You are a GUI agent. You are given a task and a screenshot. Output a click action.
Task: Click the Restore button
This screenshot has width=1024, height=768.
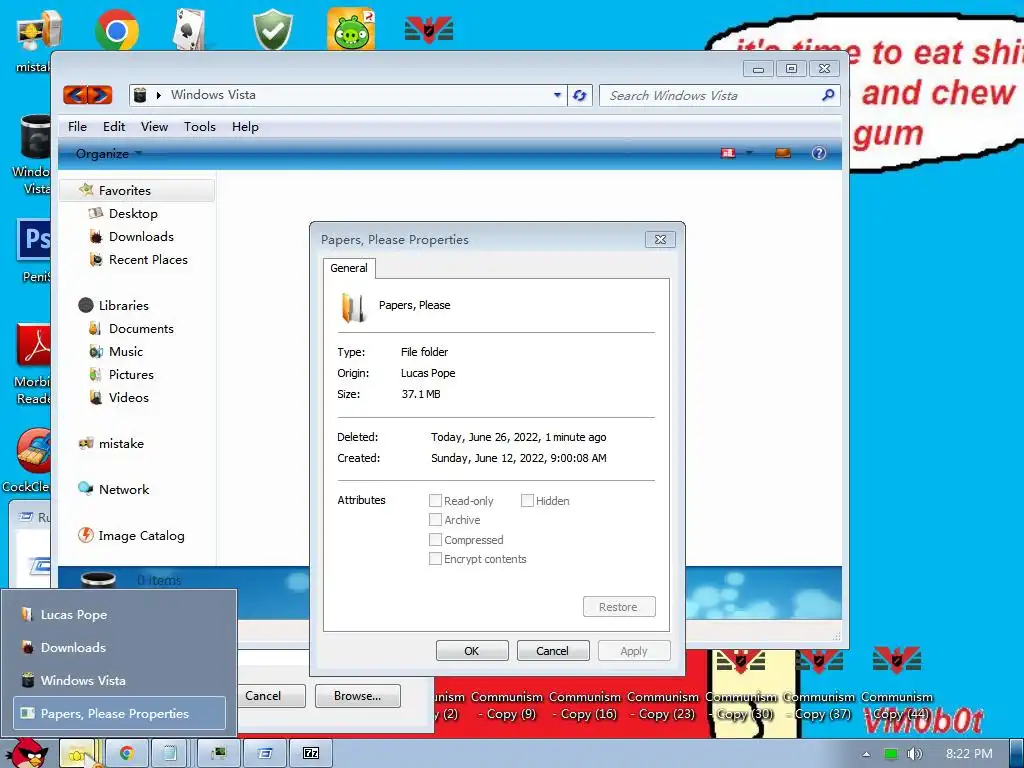[x=618, y=607]
